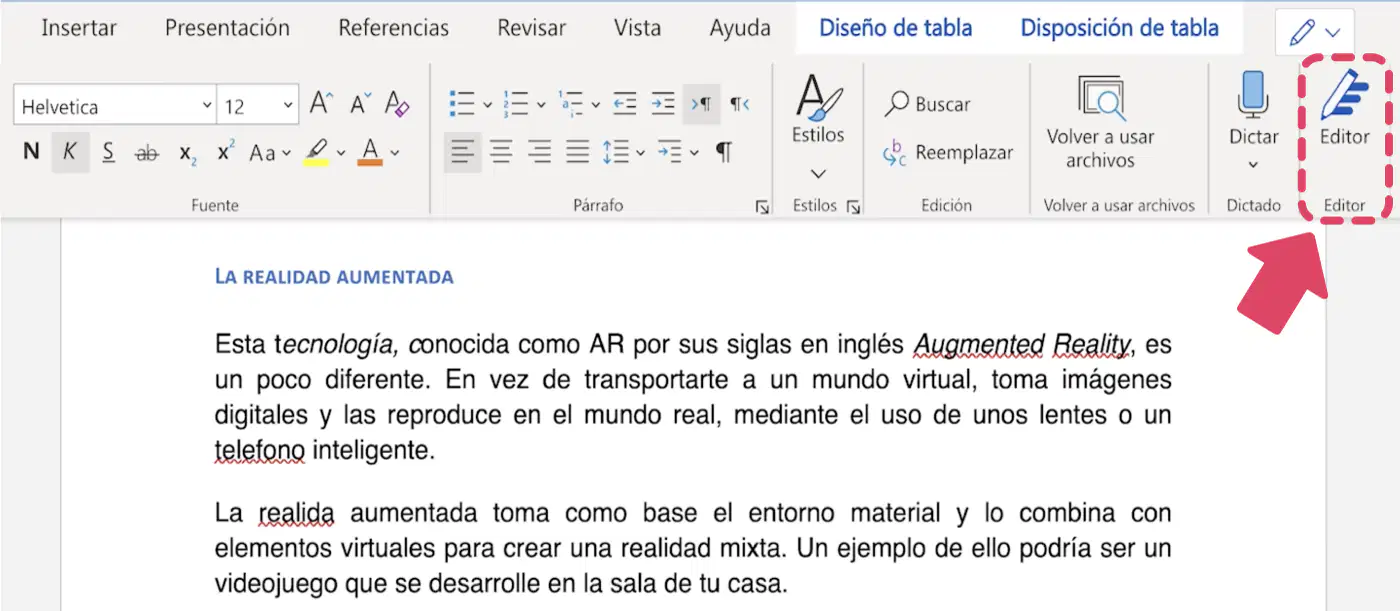The height and width of the screenshot is (611, 1400).
Task: Open highlight color dropdown arrow
Action: point(340,153)
